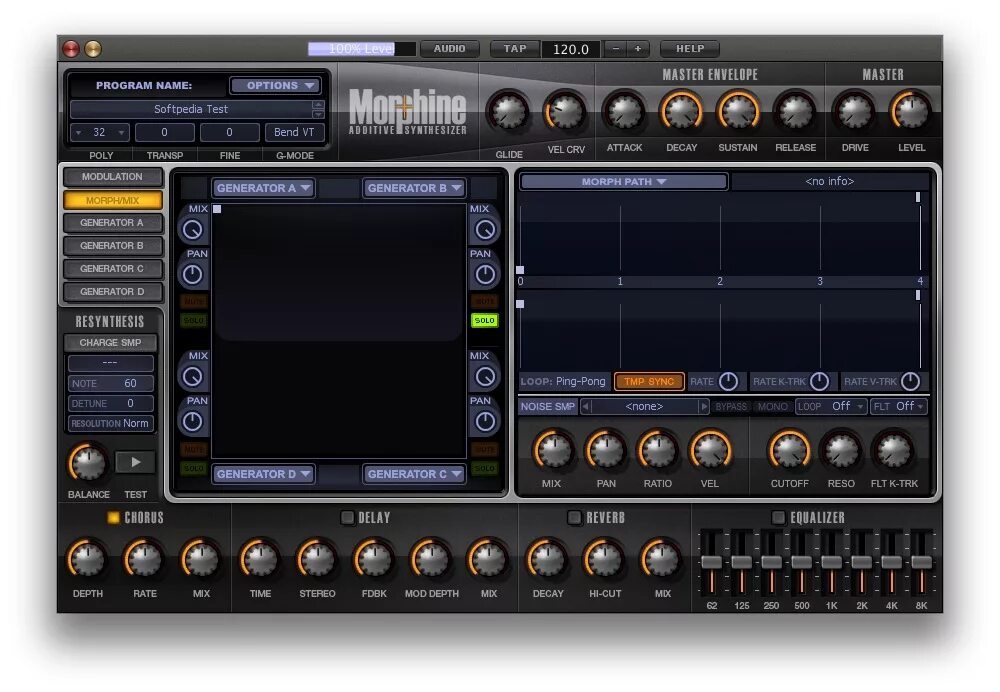Open the Generator B page
1000x692 pixels.
[x=112, y=246]
